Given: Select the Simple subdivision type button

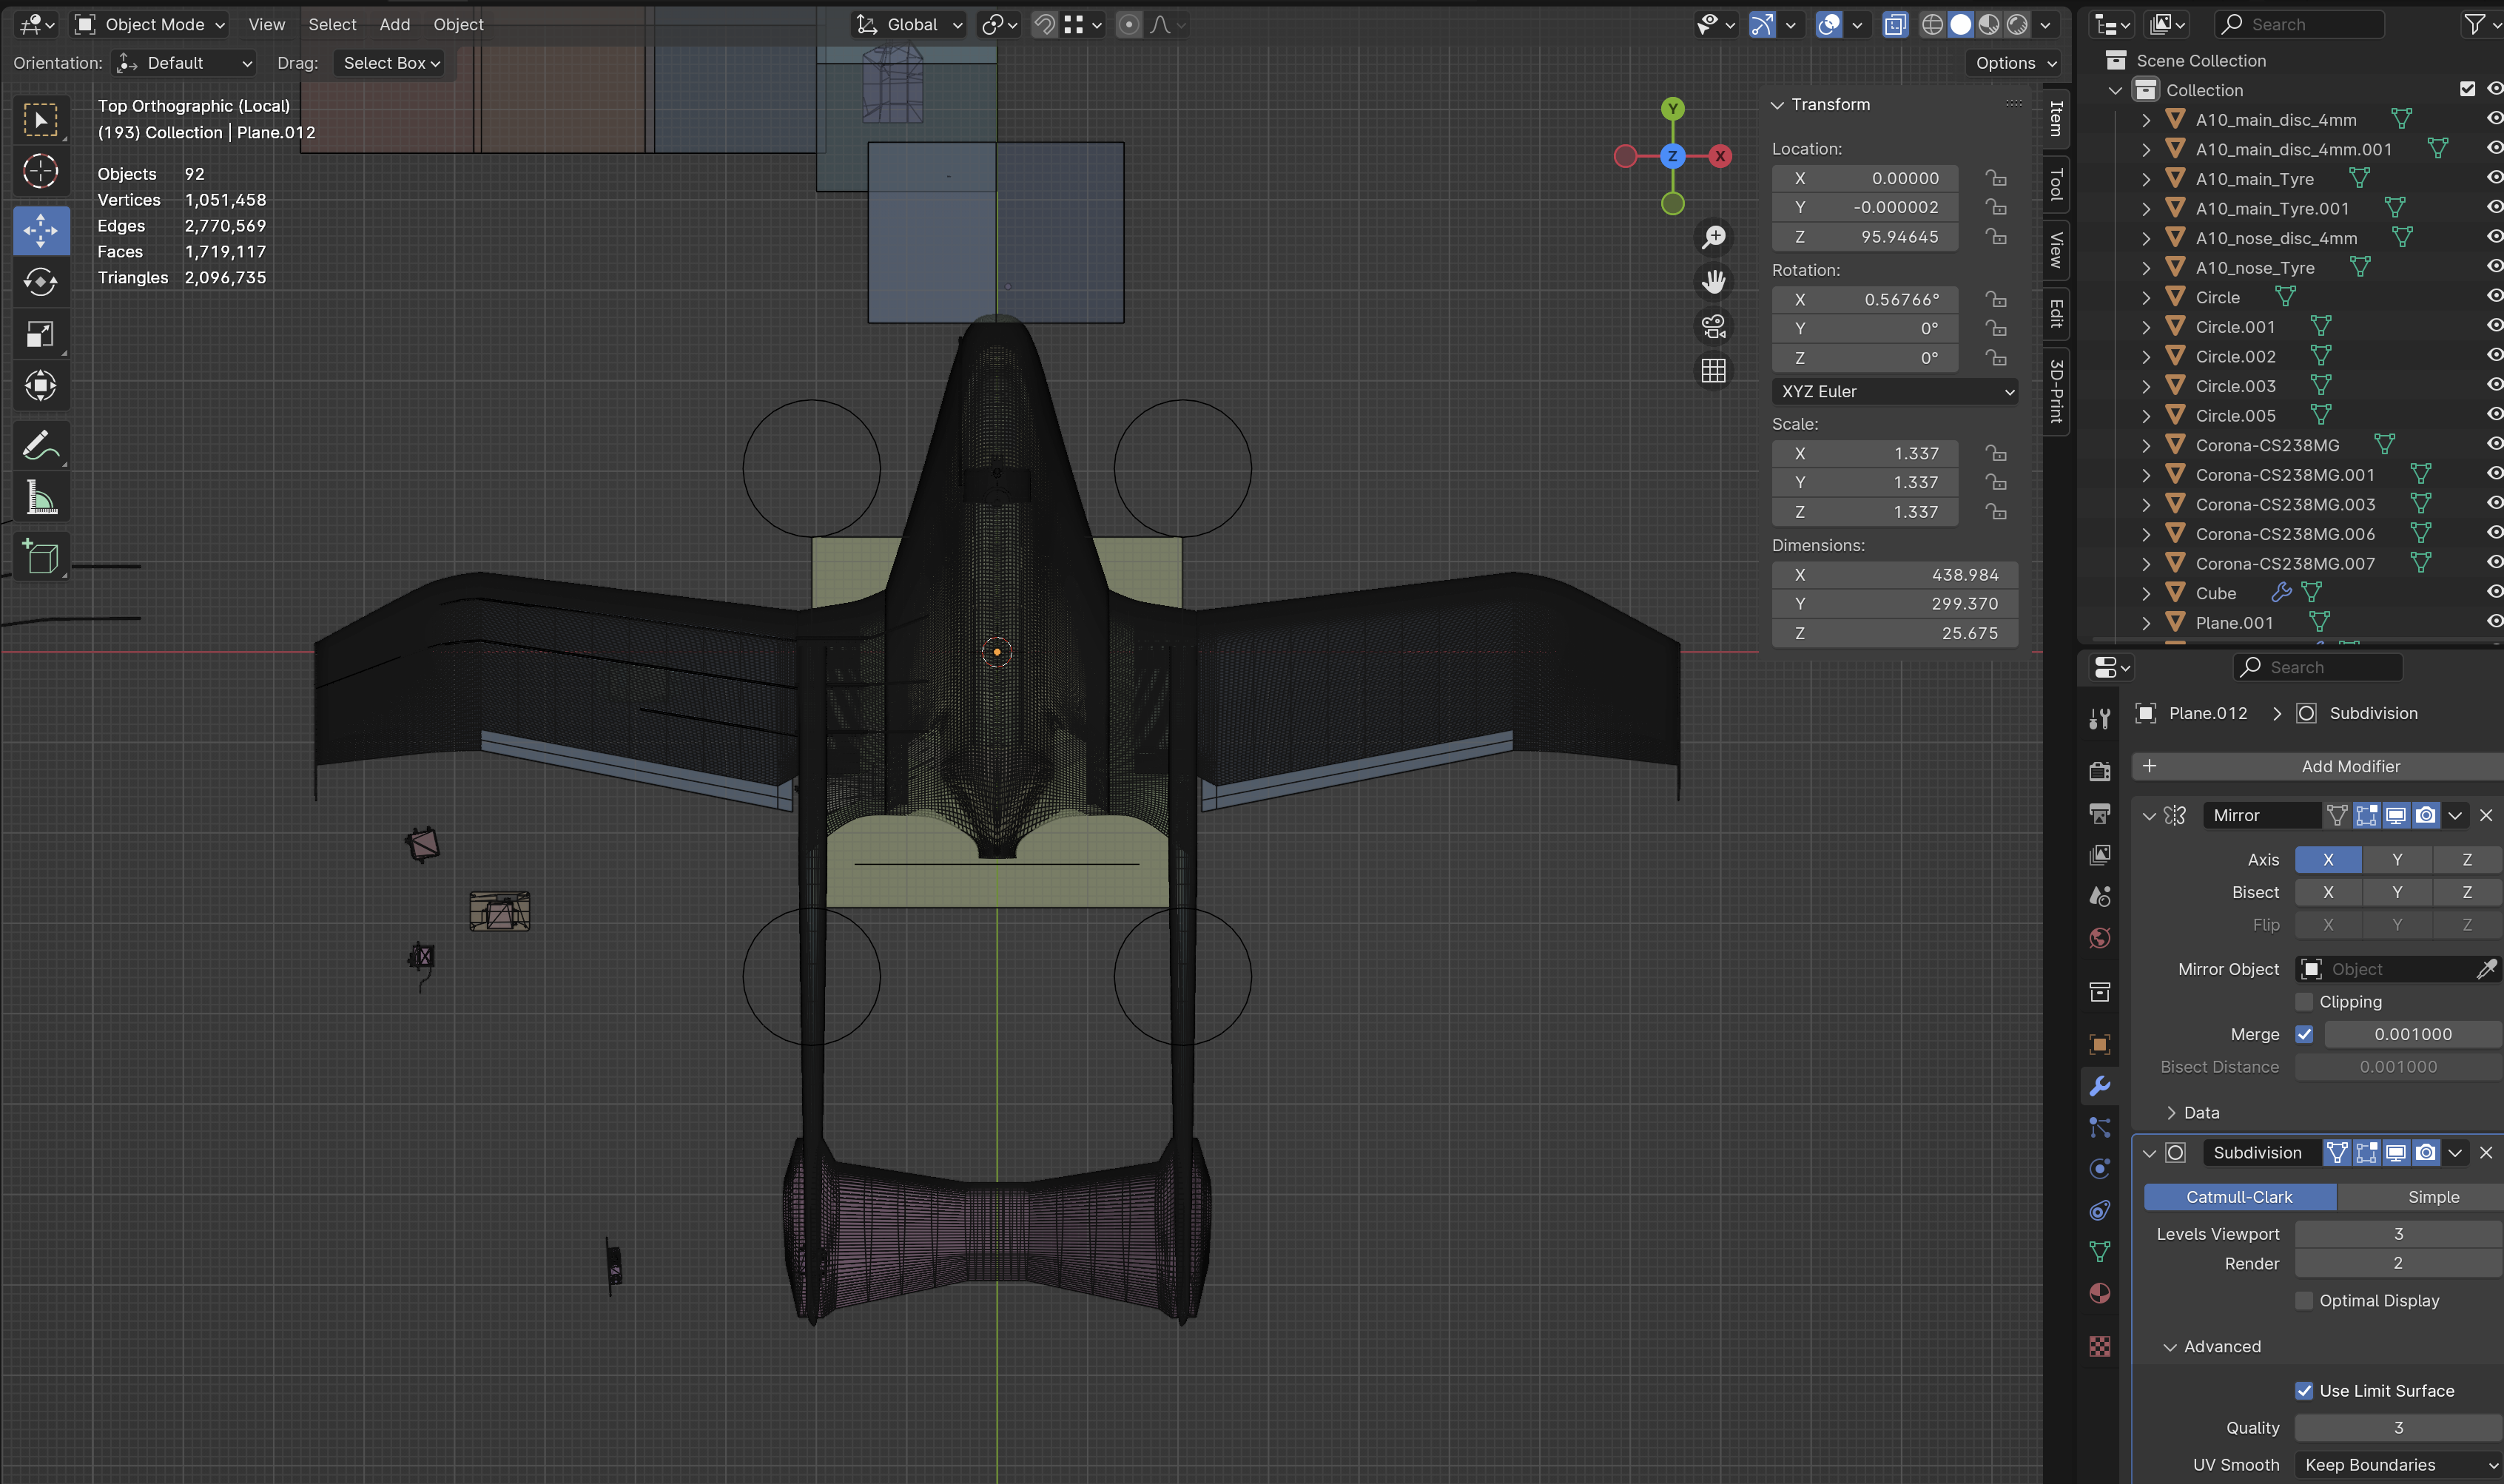Looking at the screenshot, I should point(2432,1197).
